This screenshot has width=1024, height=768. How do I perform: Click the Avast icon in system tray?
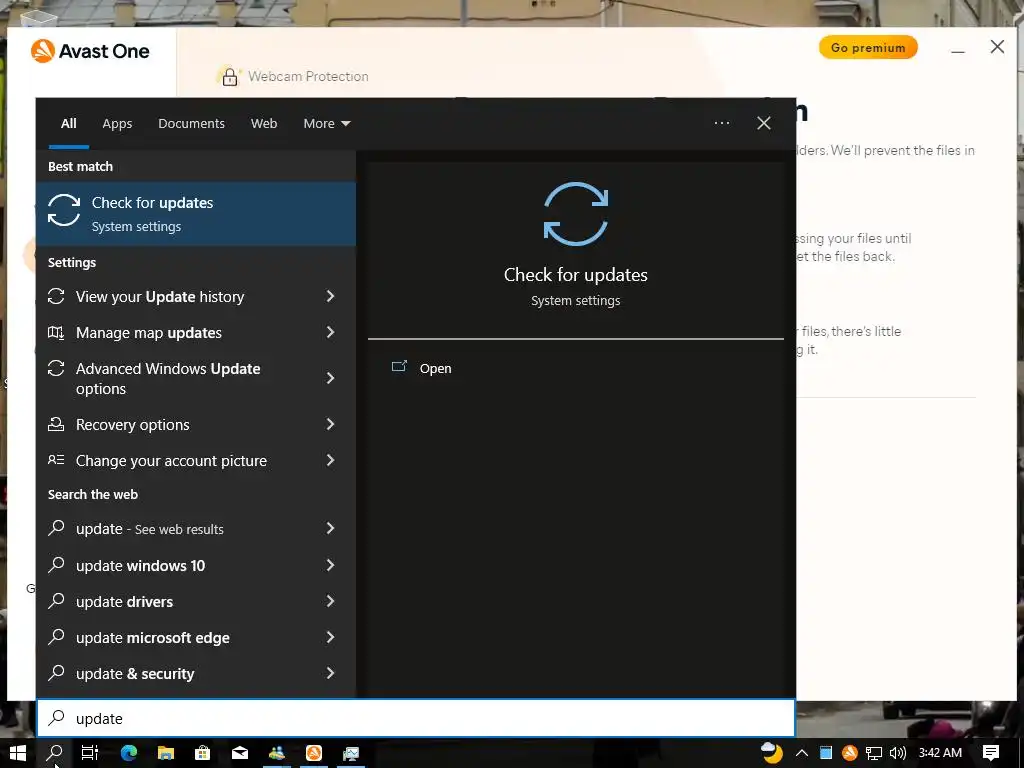[850, 753]
